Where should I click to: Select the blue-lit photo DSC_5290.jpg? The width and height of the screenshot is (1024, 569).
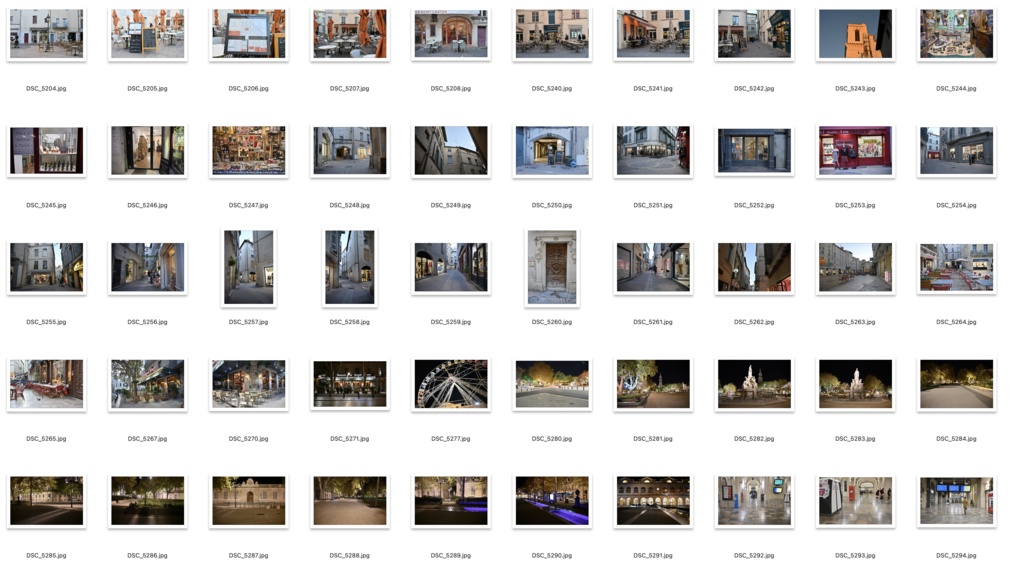coord(552,501)
